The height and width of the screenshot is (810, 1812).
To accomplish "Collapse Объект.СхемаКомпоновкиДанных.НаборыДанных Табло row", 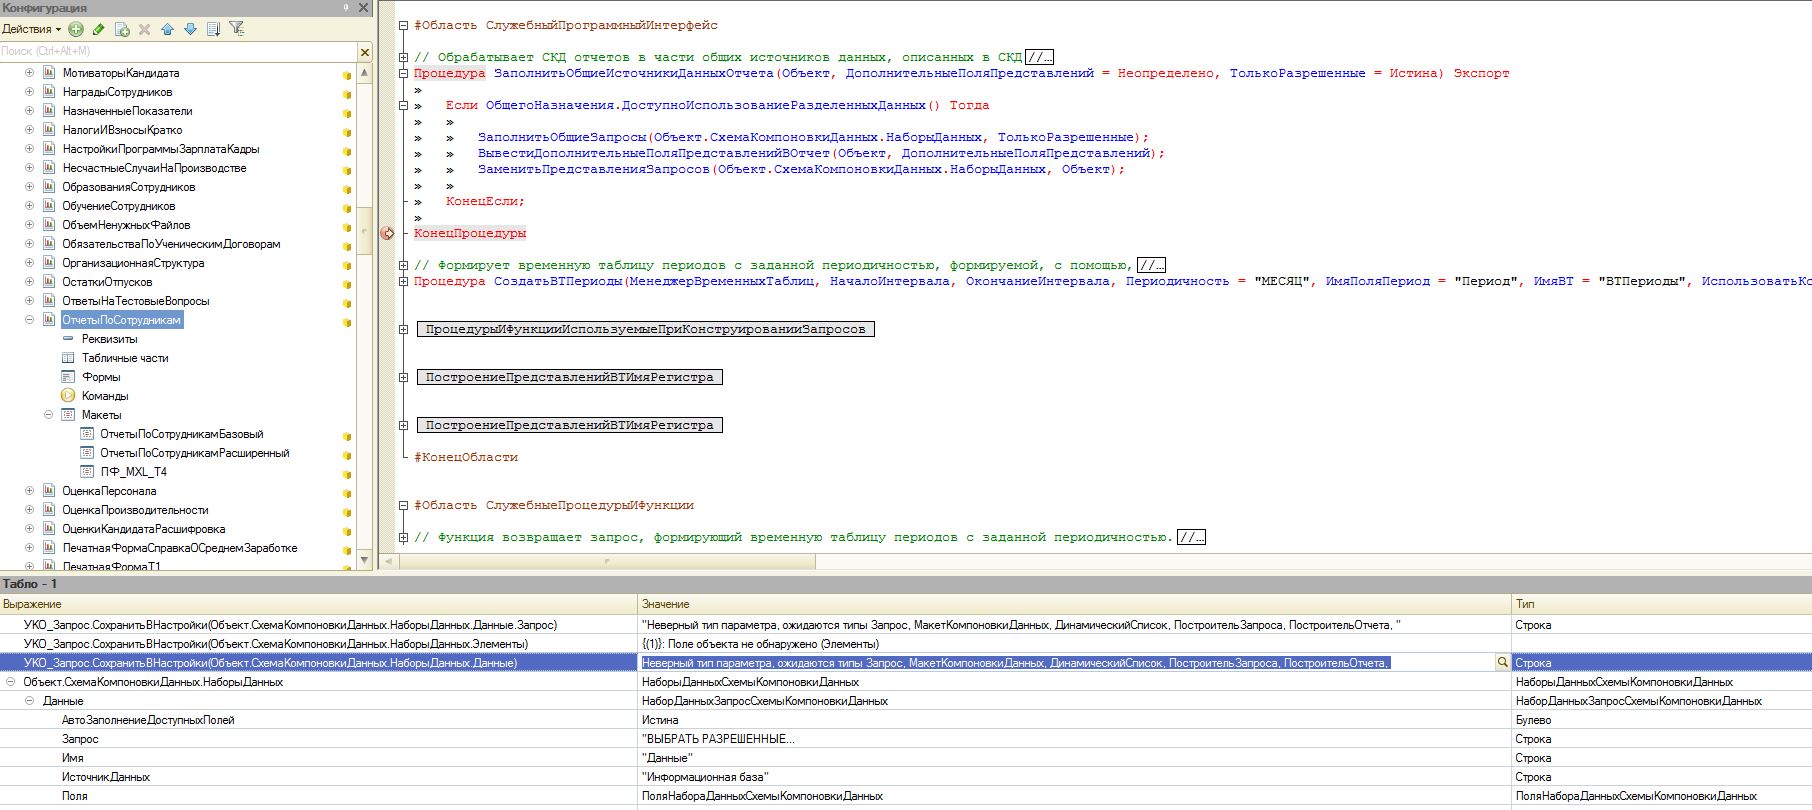I will click(x=10, y=682).
